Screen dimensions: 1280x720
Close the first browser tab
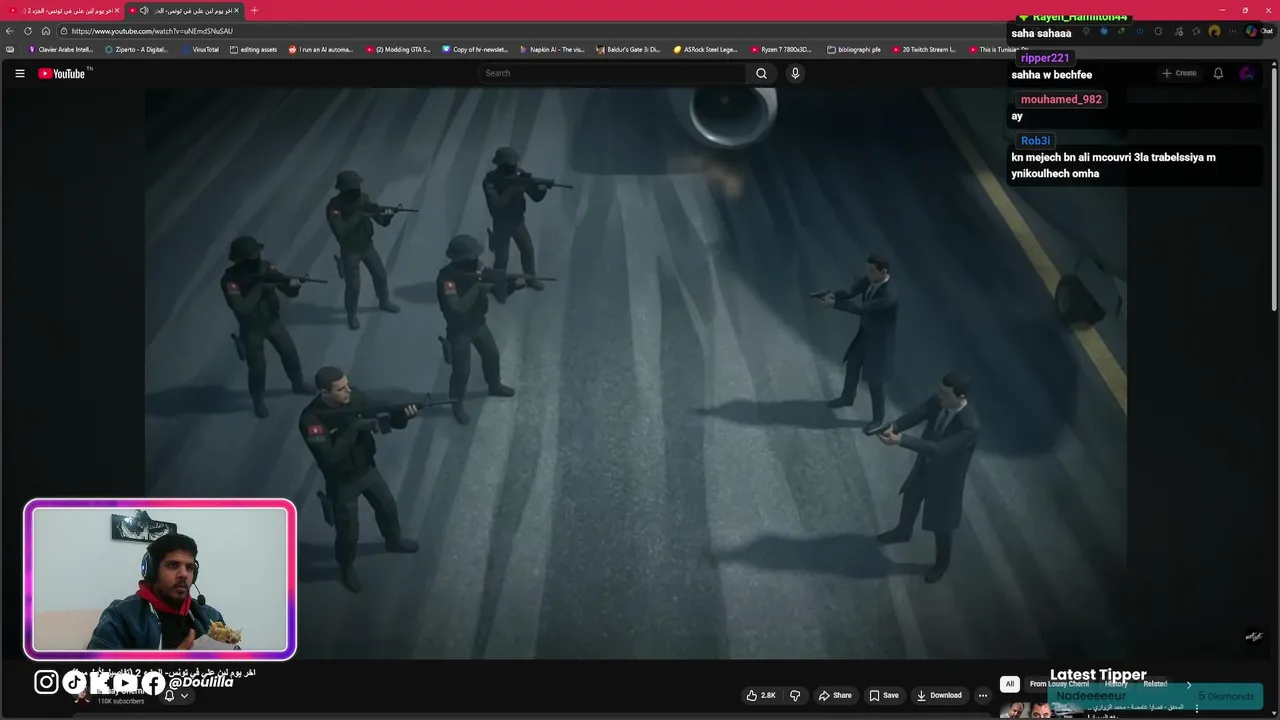click(x=117, y=11)
